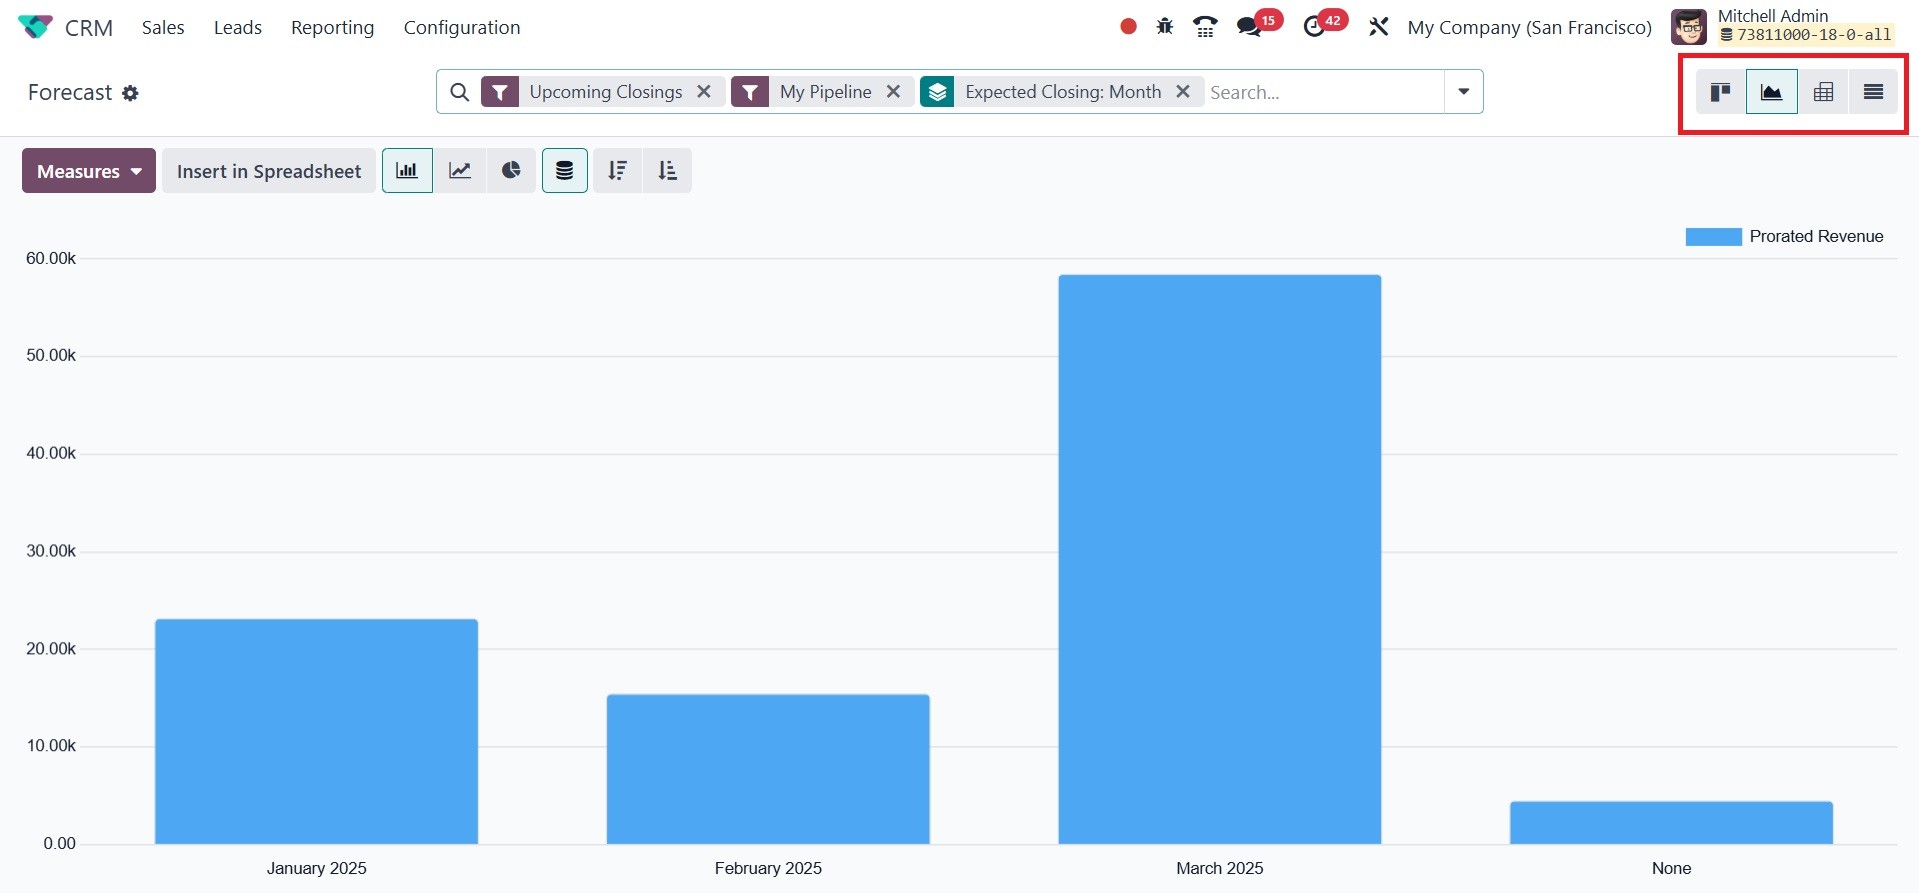The height and width of the screenshot is (893, 1919).
Task: Toggle the Prorated Revenue legend label
Action: click(1816, 237)
